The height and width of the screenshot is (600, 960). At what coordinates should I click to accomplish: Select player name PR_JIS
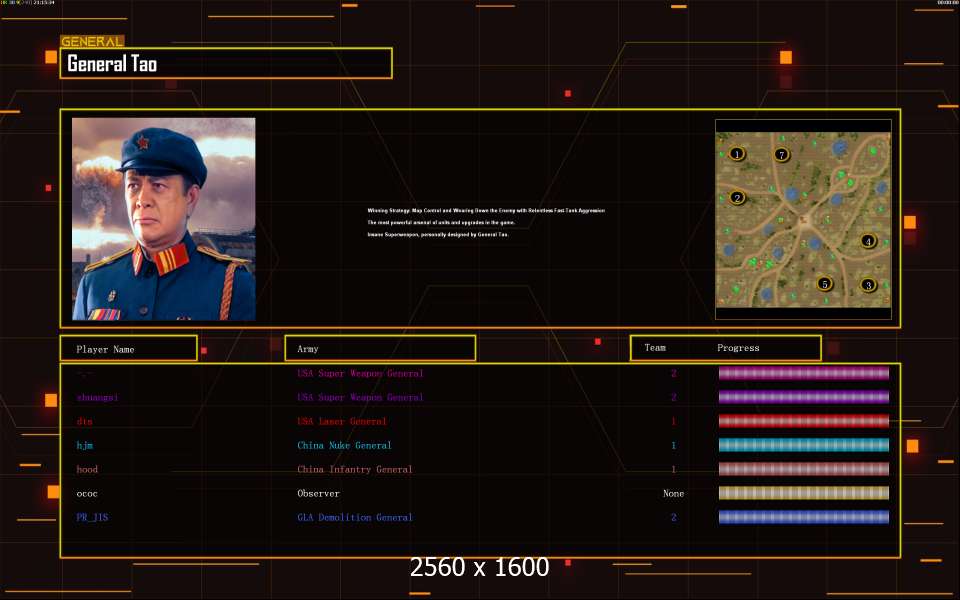coord(92,517)
